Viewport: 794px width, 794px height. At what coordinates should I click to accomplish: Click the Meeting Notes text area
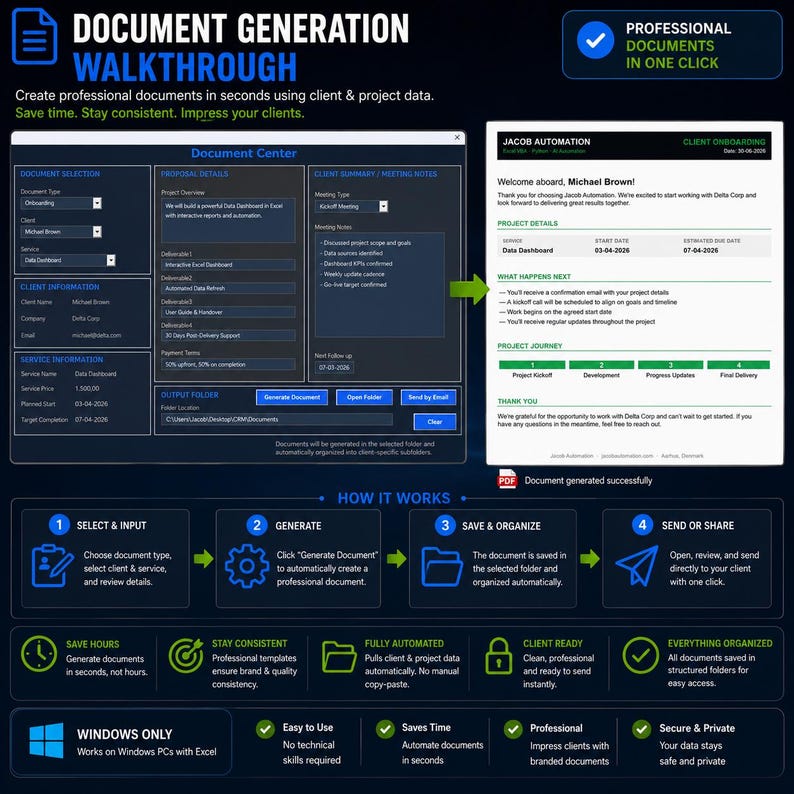point(380,285)
